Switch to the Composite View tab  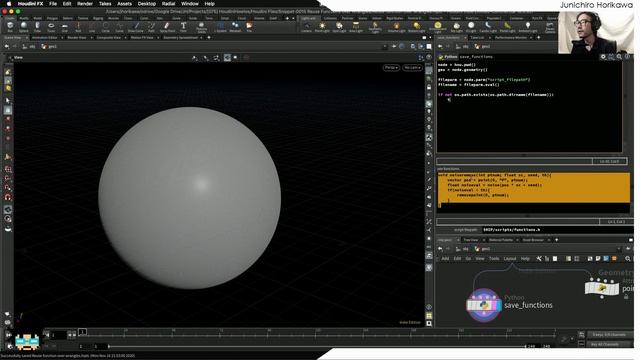pyautogui.click(x=109, y=38)
